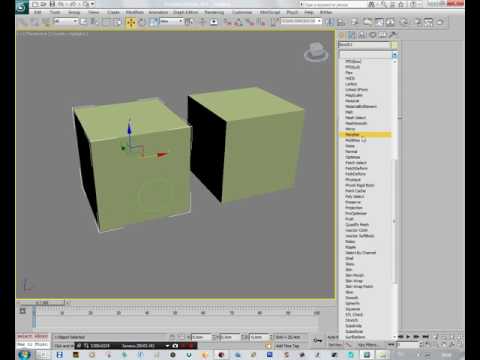The image size is (480, 360).
Task: Toggle Percent Snap
Action: coord(250,22)
